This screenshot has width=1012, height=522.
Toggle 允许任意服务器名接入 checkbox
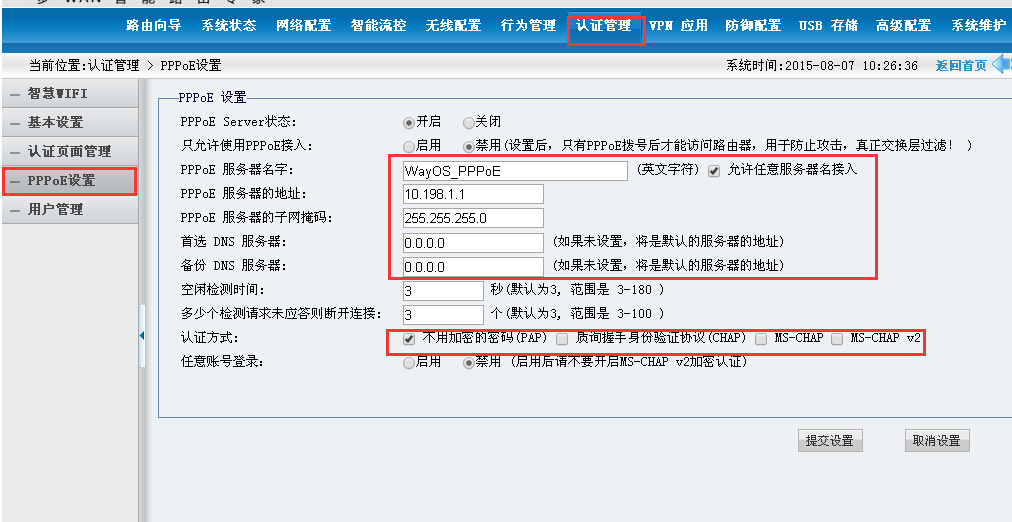click(714, 171)
